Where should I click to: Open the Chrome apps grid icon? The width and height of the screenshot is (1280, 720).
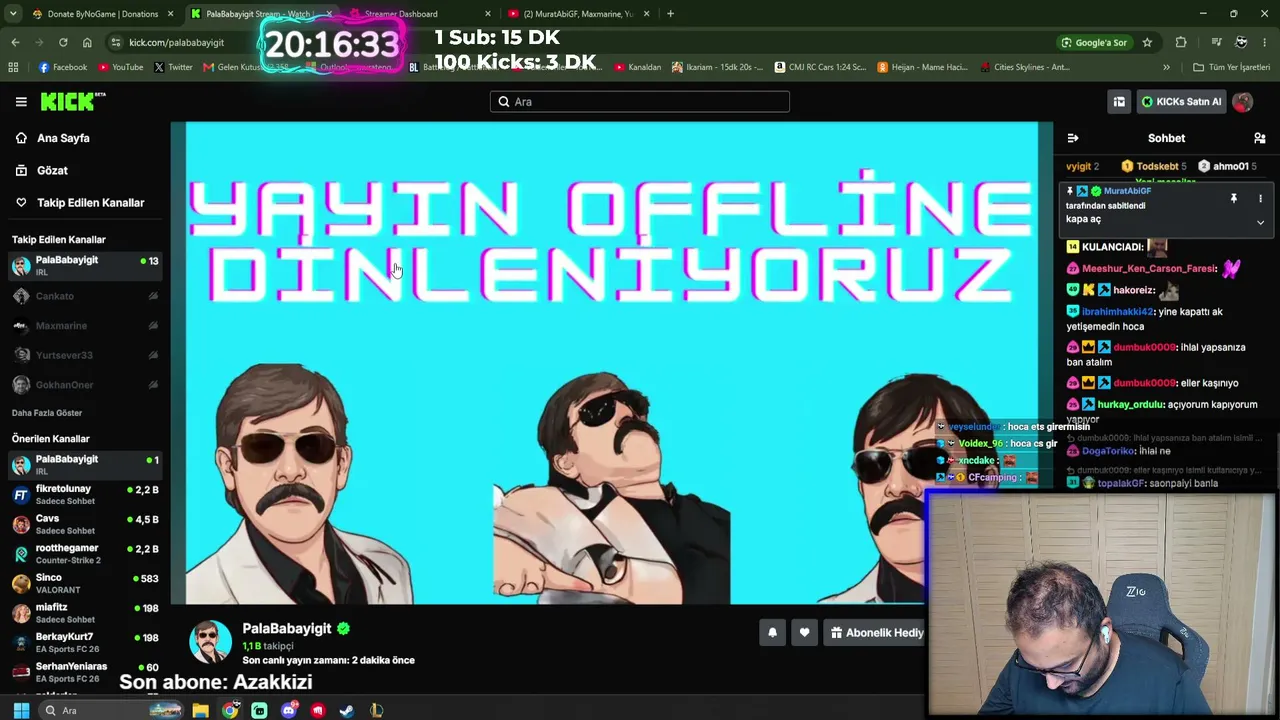[13, 67]
